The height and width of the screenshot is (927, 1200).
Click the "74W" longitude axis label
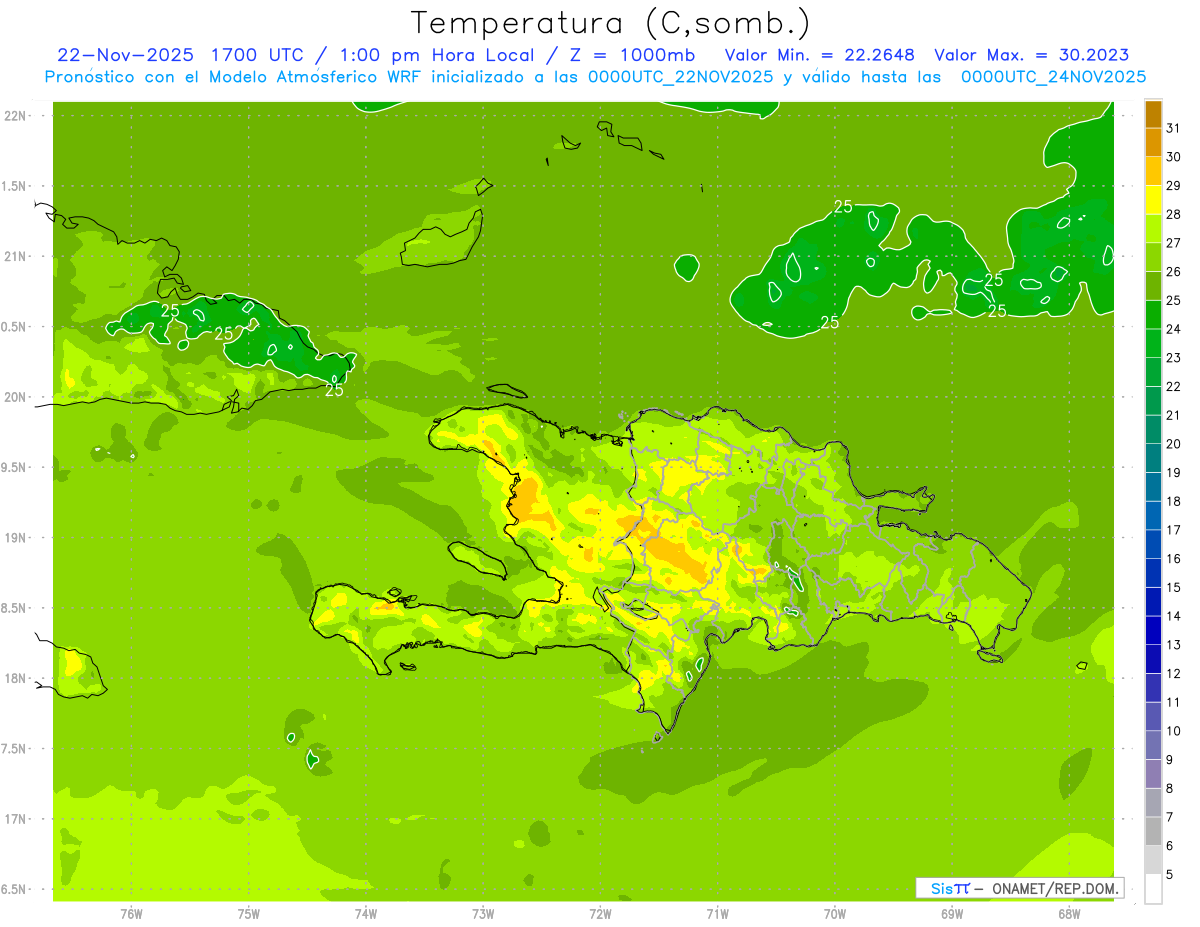point(365,915)
